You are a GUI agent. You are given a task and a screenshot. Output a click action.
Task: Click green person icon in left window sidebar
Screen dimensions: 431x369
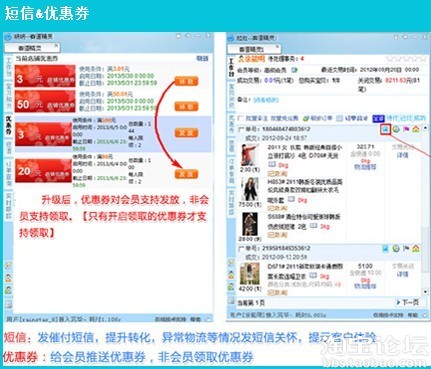[8, 289]
